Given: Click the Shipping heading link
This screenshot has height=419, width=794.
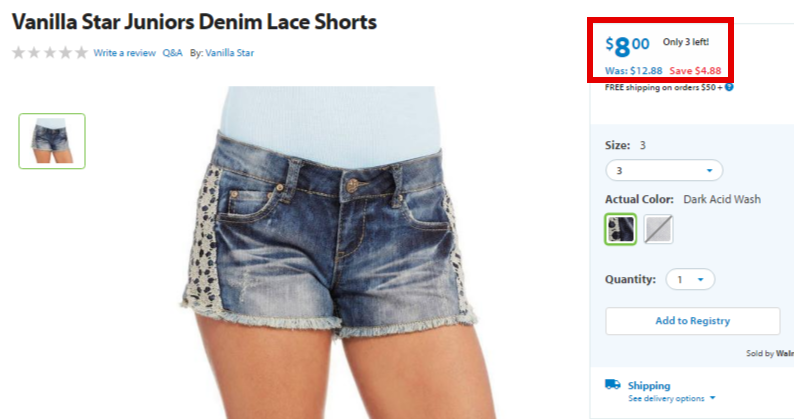Looking at the screenshot, I should 649,386.
